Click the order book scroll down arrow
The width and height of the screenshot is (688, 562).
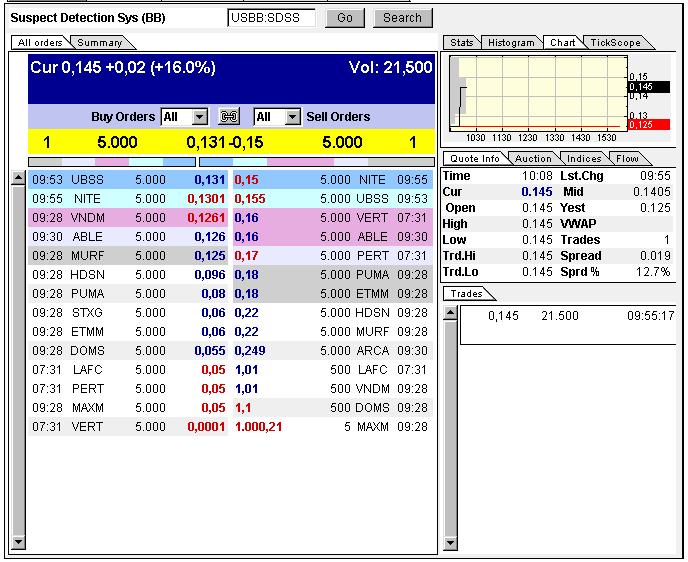pos(18,542)
